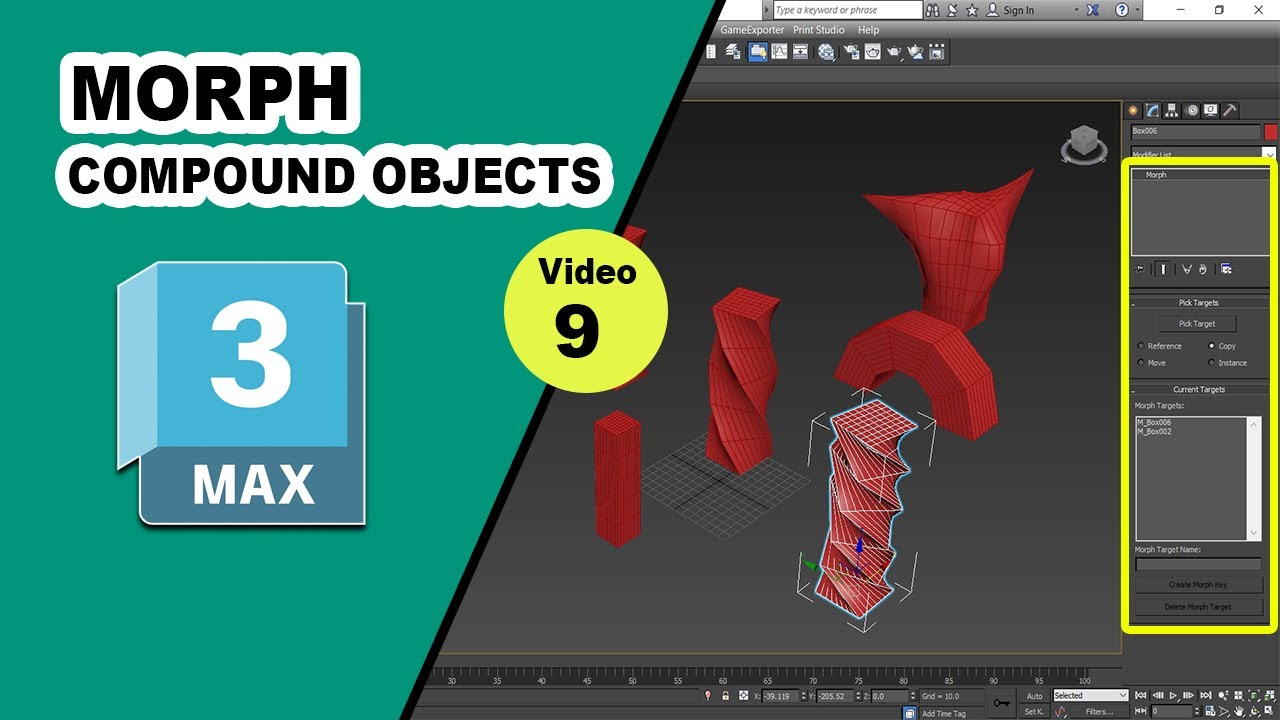Switch to the Modify panel tab

1152,110
